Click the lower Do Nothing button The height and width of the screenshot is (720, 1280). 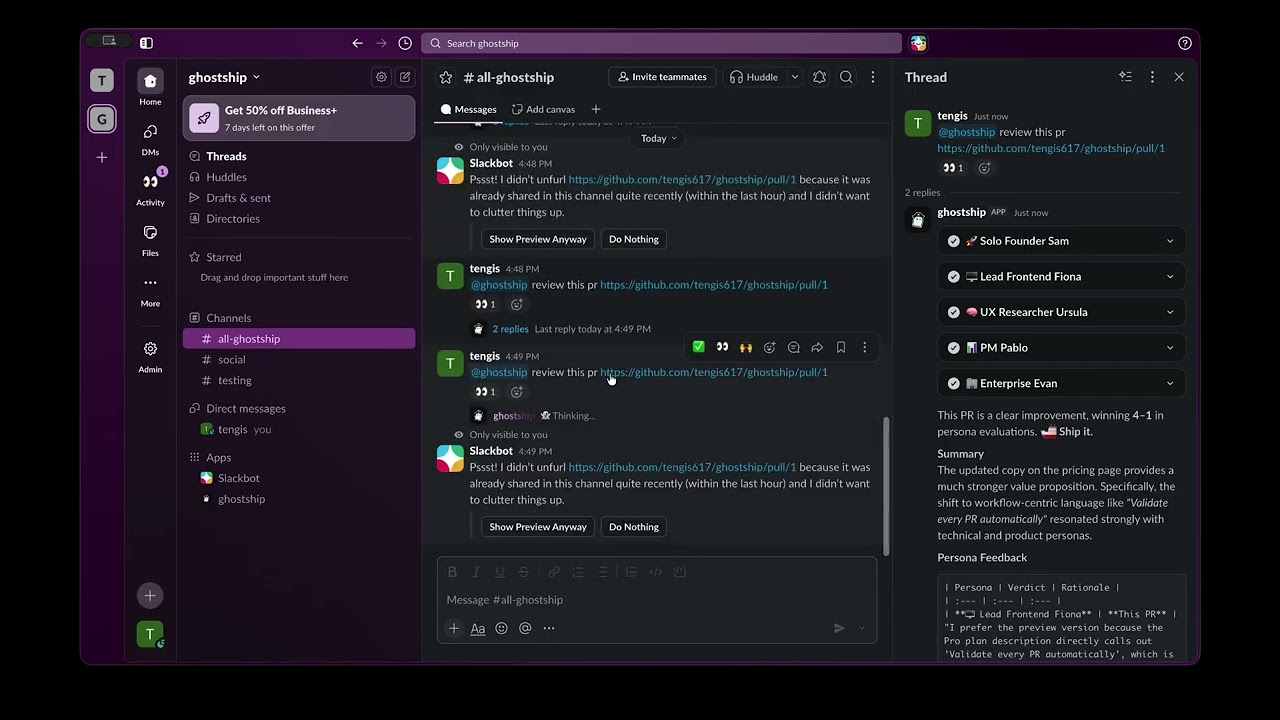[634, 527]
